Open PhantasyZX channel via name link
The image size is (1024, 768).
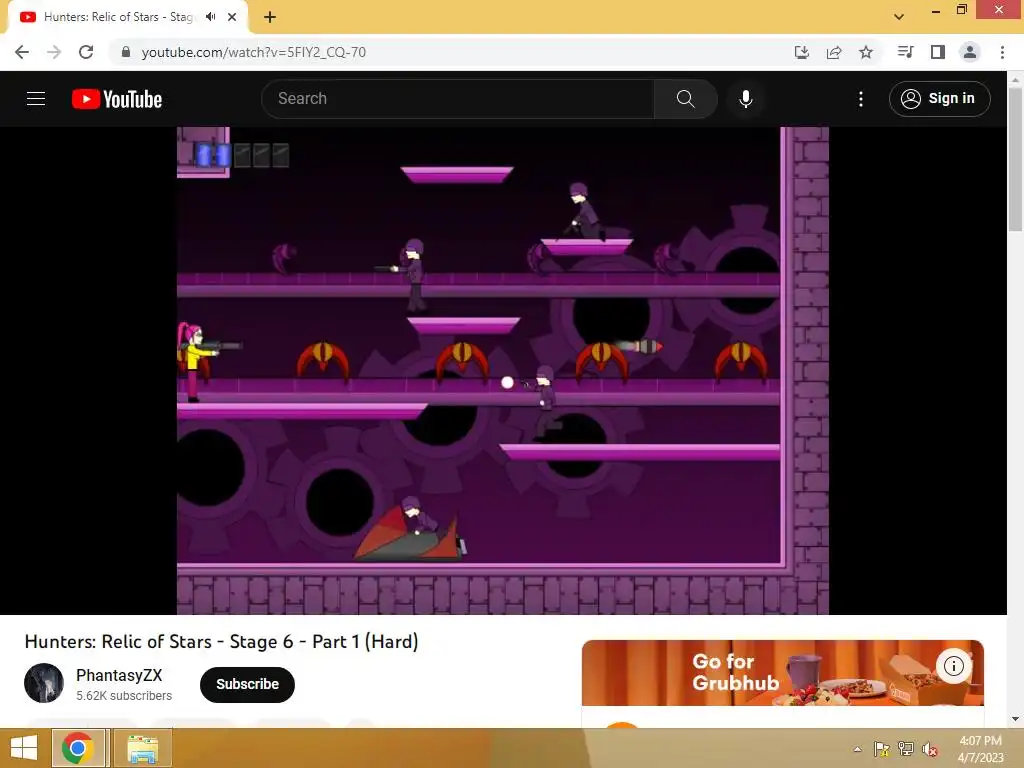point(119,675)
